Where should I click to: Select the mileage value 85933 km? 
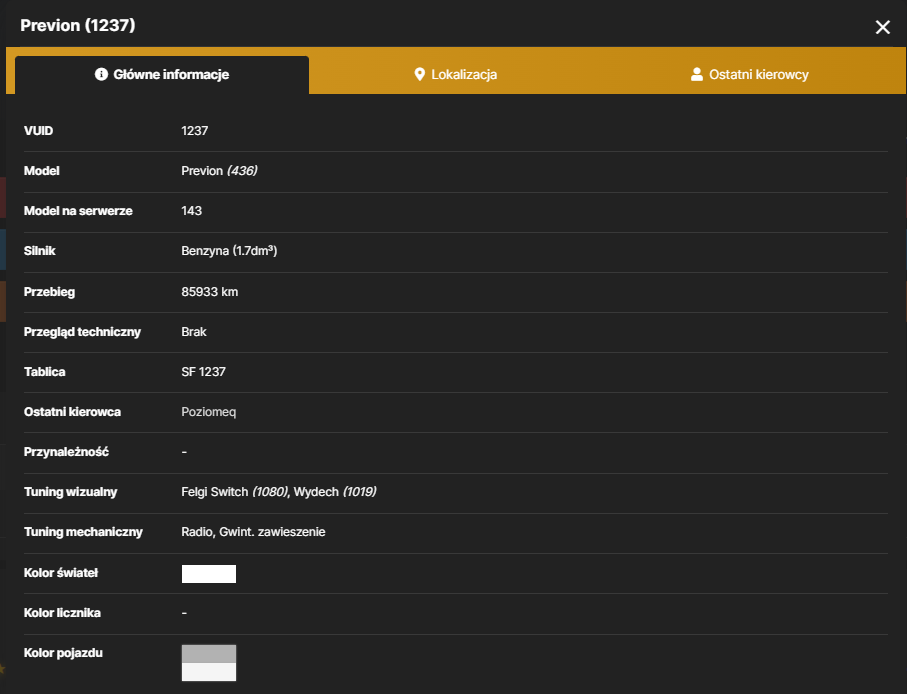click(209, 291)
